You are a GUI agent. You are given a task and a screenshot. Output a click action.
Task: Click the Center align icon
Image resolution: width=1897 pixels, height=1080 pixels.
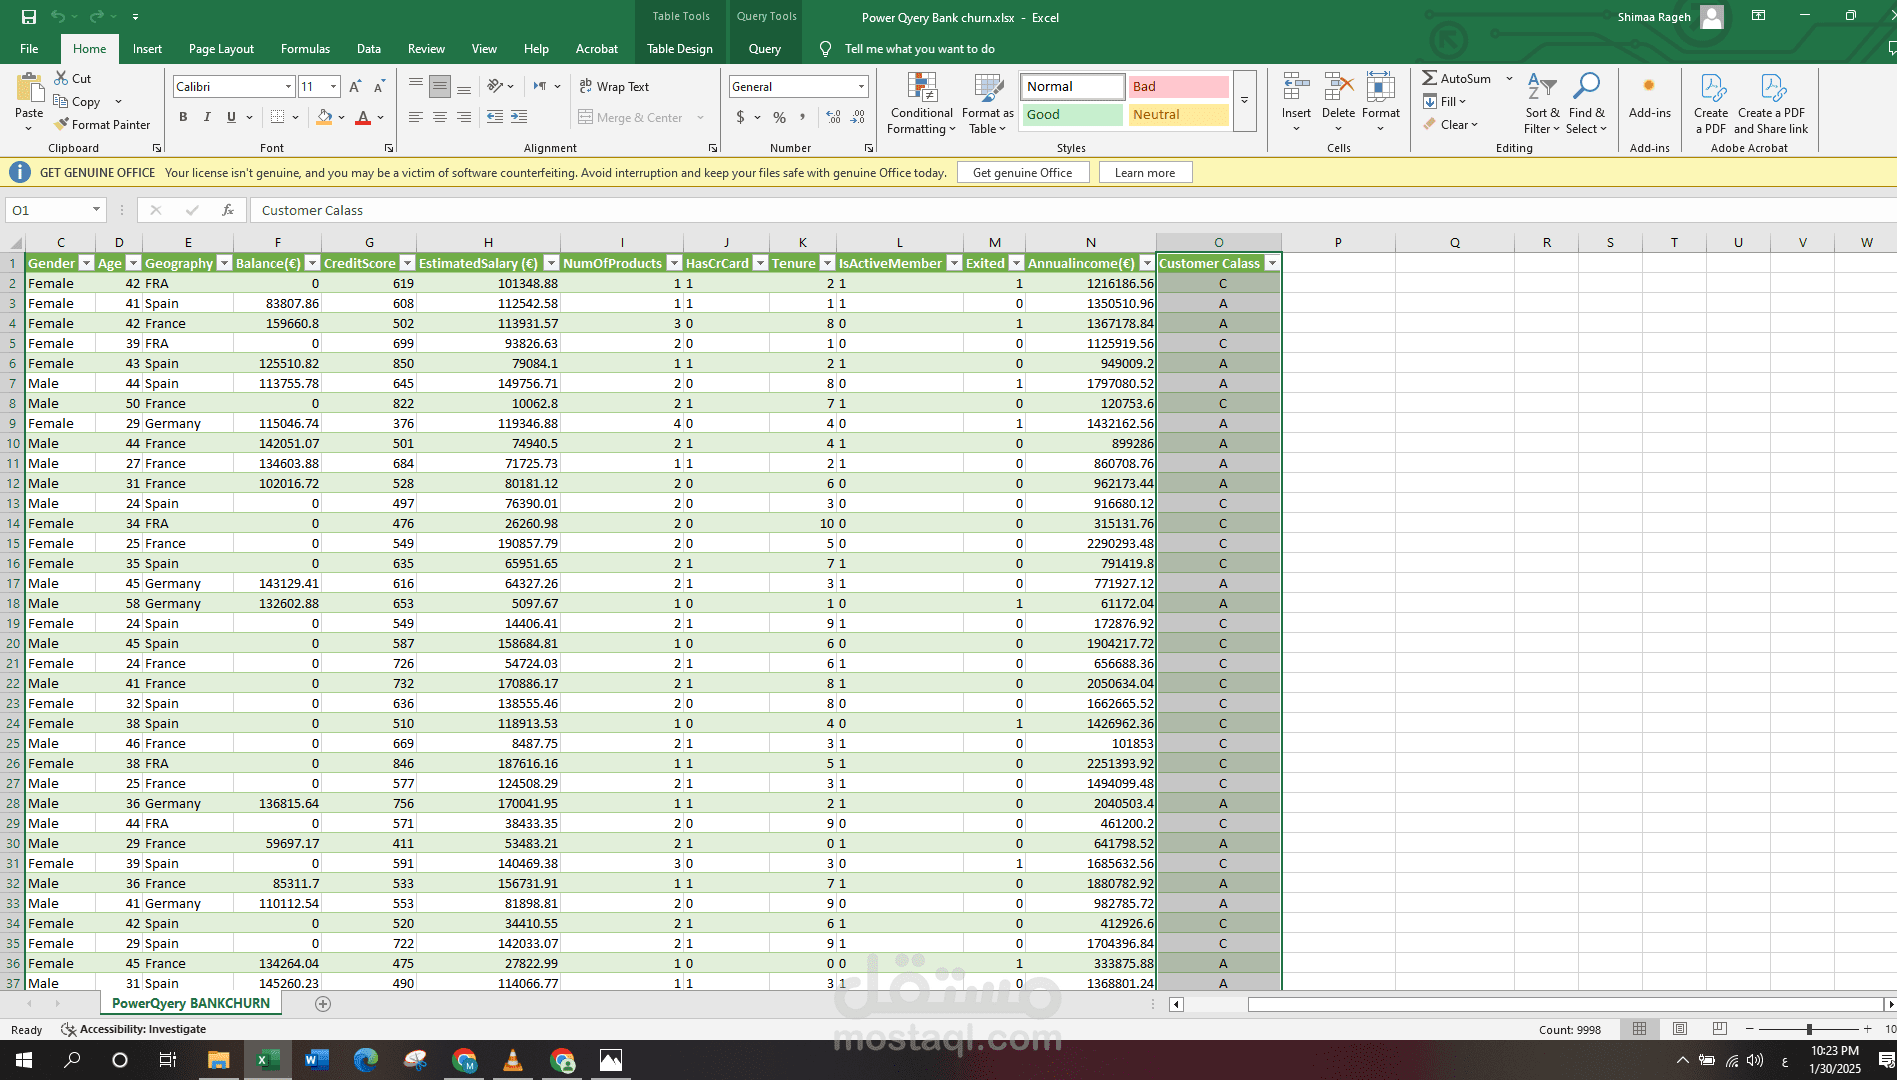(440, 117)
